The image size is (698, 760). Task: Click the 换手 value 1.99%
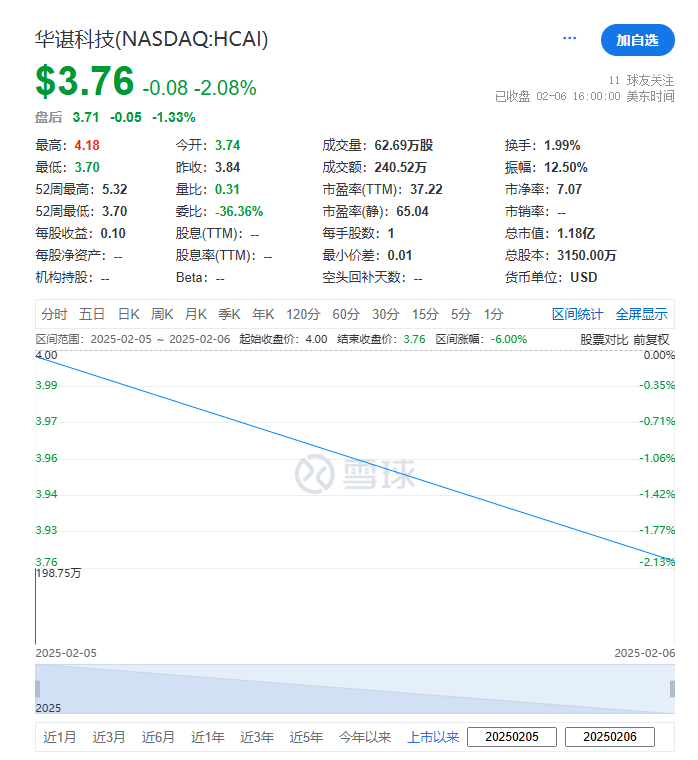pos(562,145)
